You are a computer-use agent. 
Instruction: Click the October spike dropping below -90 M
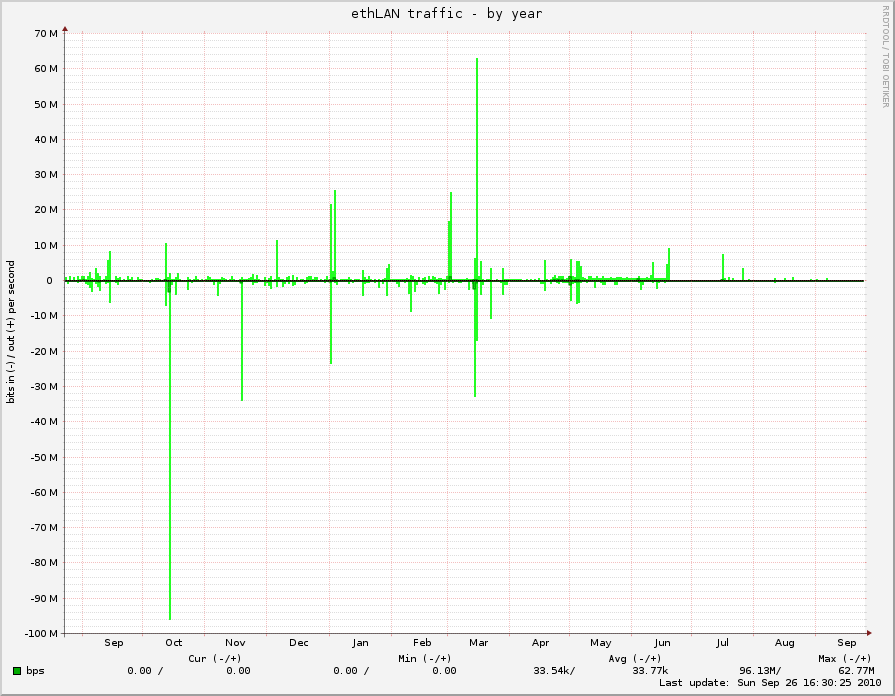pos(170,451)
